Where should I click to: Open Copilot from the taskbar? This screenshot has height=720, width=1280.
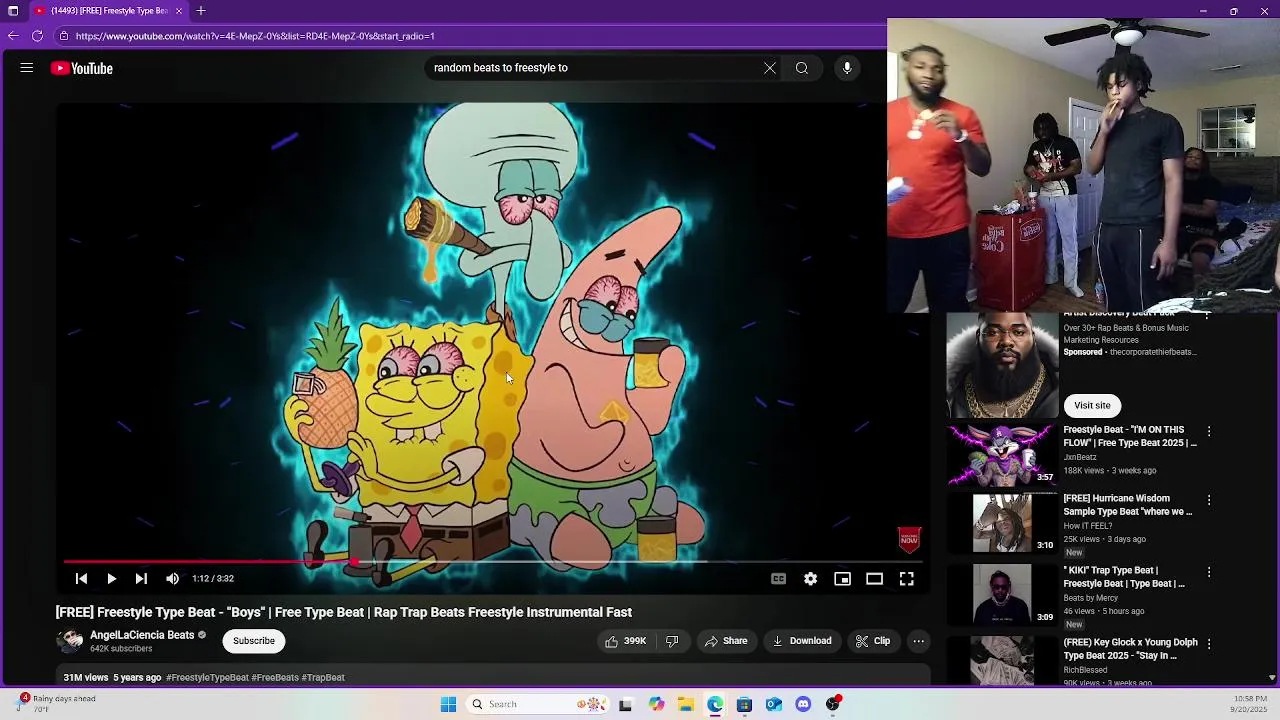click(656, 704)
